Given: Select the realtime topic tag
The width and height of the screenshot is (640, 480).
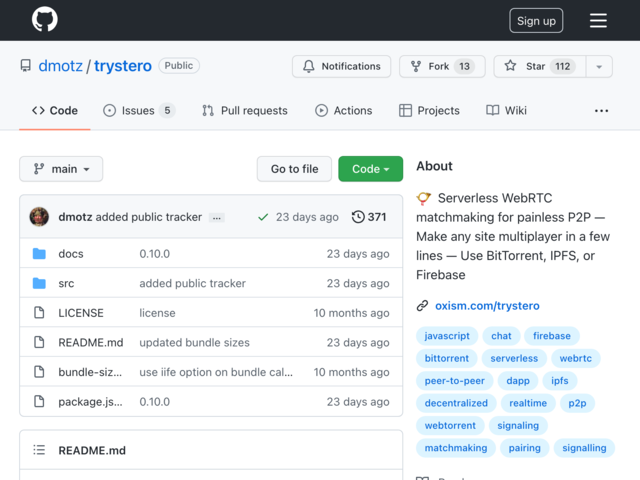Looking at the screenshot, I should pos(528,403).
